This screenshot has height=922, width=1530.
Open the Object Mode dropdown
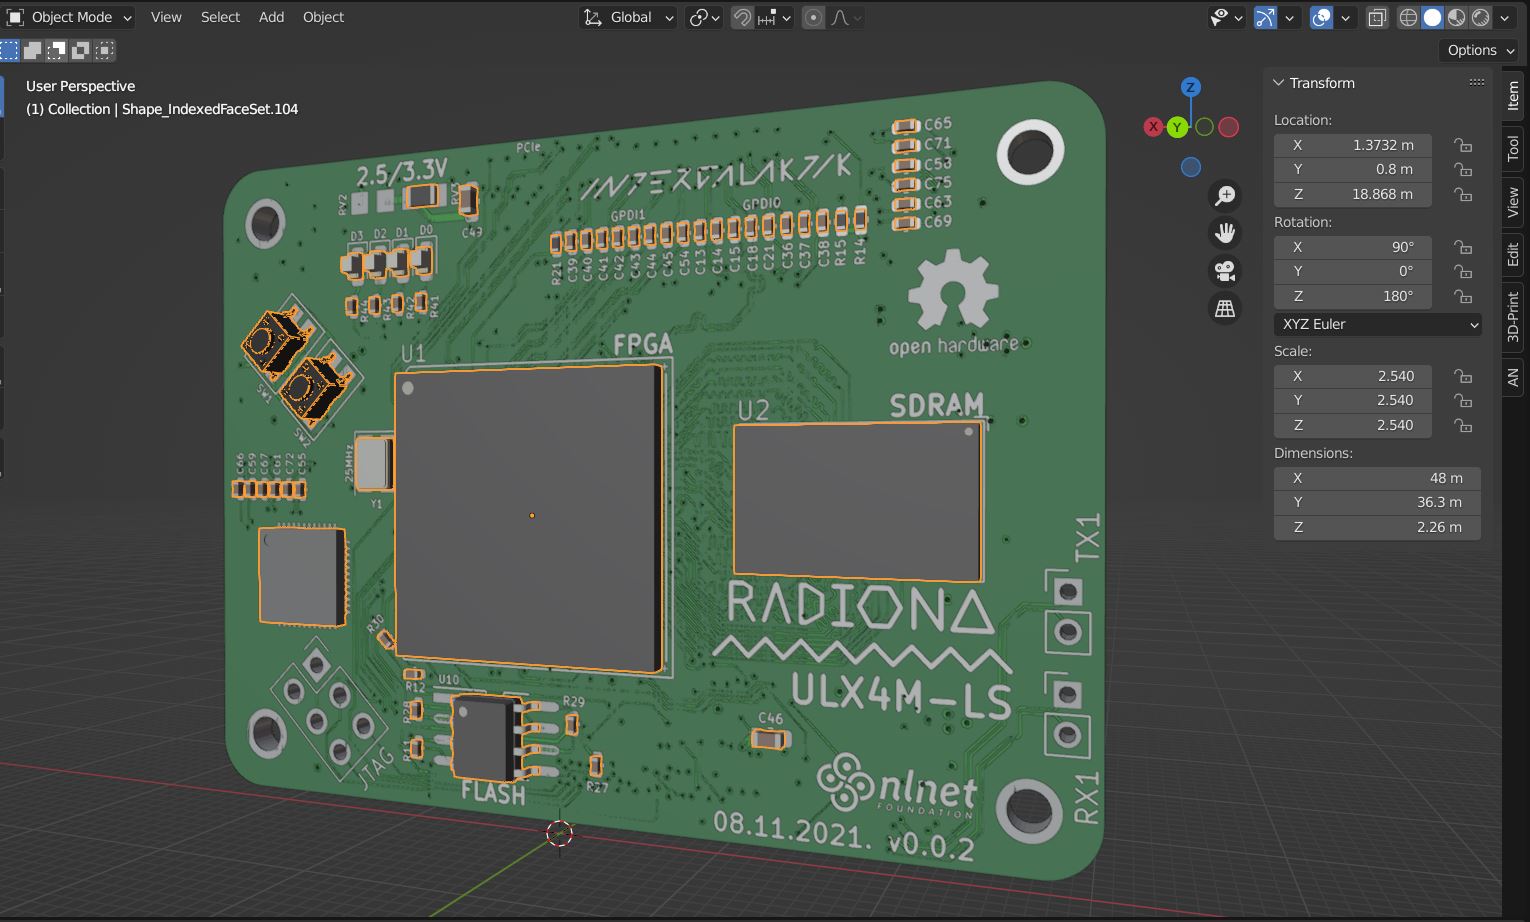point(70,17)
